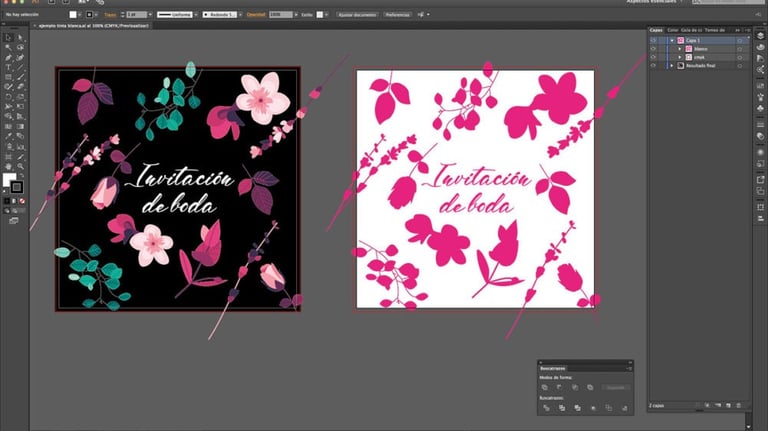
Task: Toggle visibility of Resultado final layer
Action: 652,65
